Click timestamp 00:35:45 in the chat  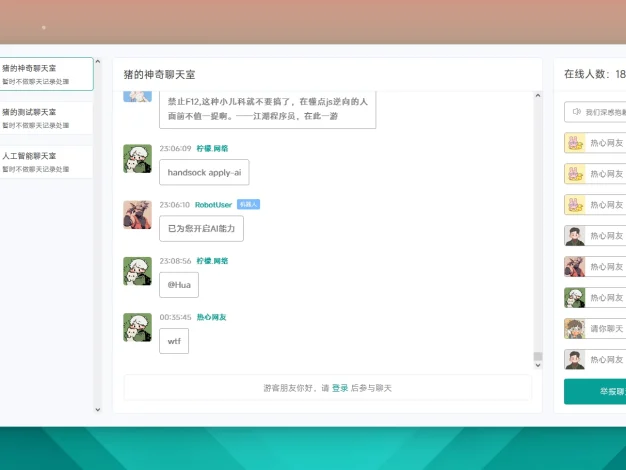175,317
